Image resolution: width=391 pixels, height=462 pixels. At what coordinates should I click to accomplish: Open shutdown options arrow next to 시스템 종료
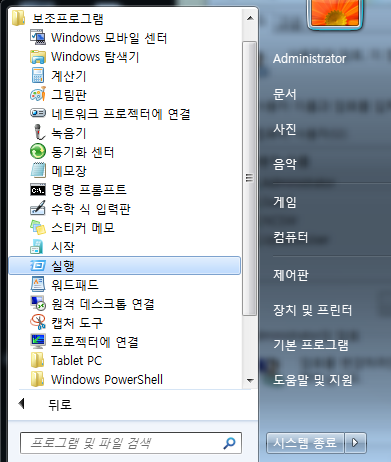pos(356,443)
